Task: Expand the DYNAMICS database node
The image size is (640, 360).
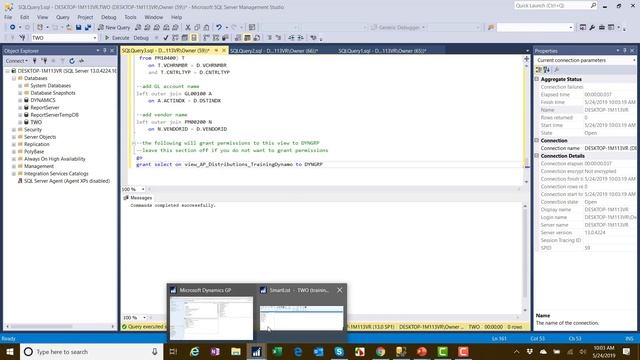Action: (20, 100)
